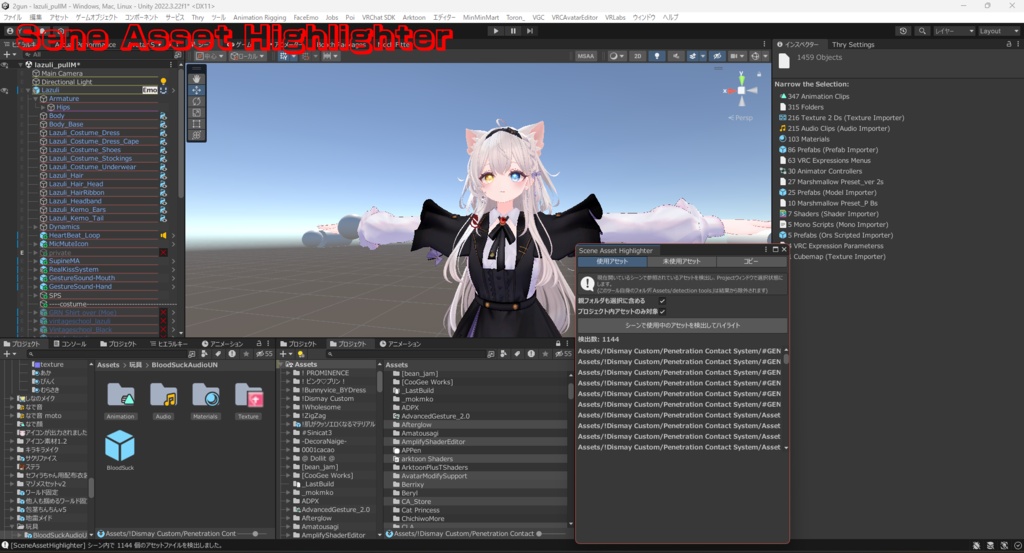Select the Hand tool in scene toolbar
Image resolution: width=1024 pixels, height=553 pixels.
point(196,78)
